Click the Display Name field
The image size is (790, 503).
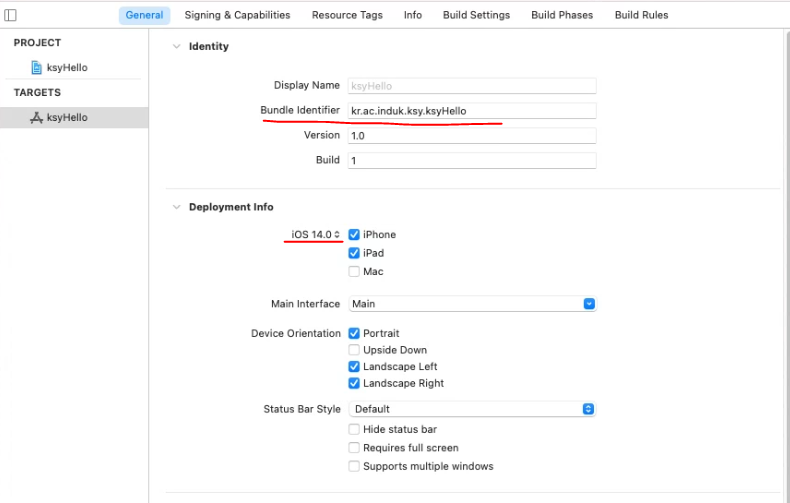[x=472, y=86]
